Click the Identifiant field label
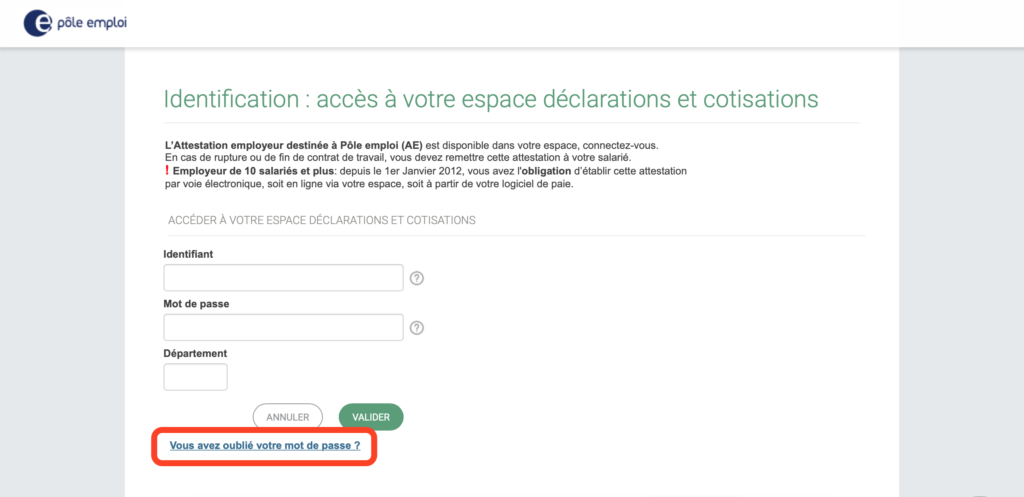 [x=188, y=254]
